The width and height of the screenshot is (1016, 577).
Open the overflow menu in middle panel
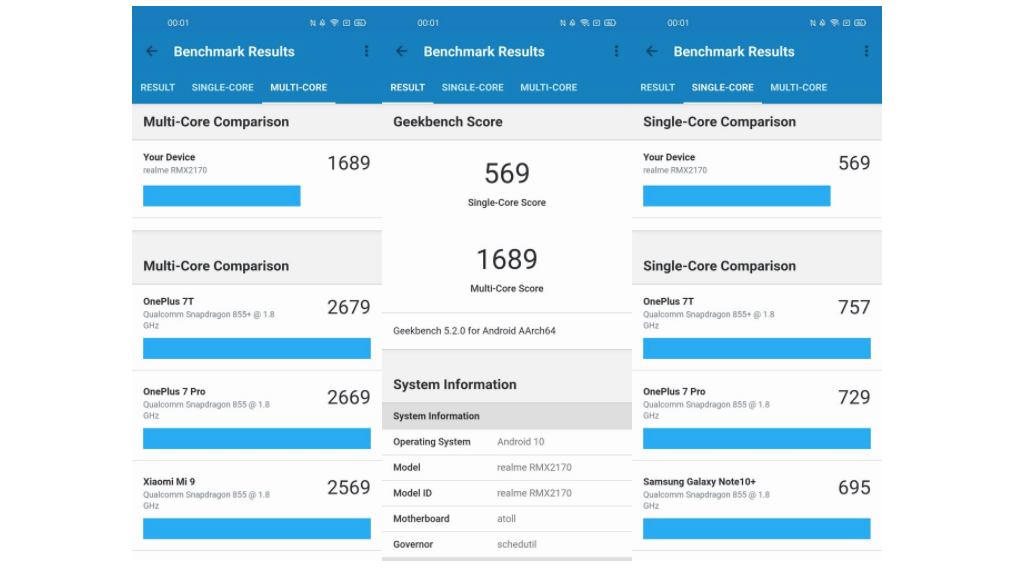click(x=616, y=52)
